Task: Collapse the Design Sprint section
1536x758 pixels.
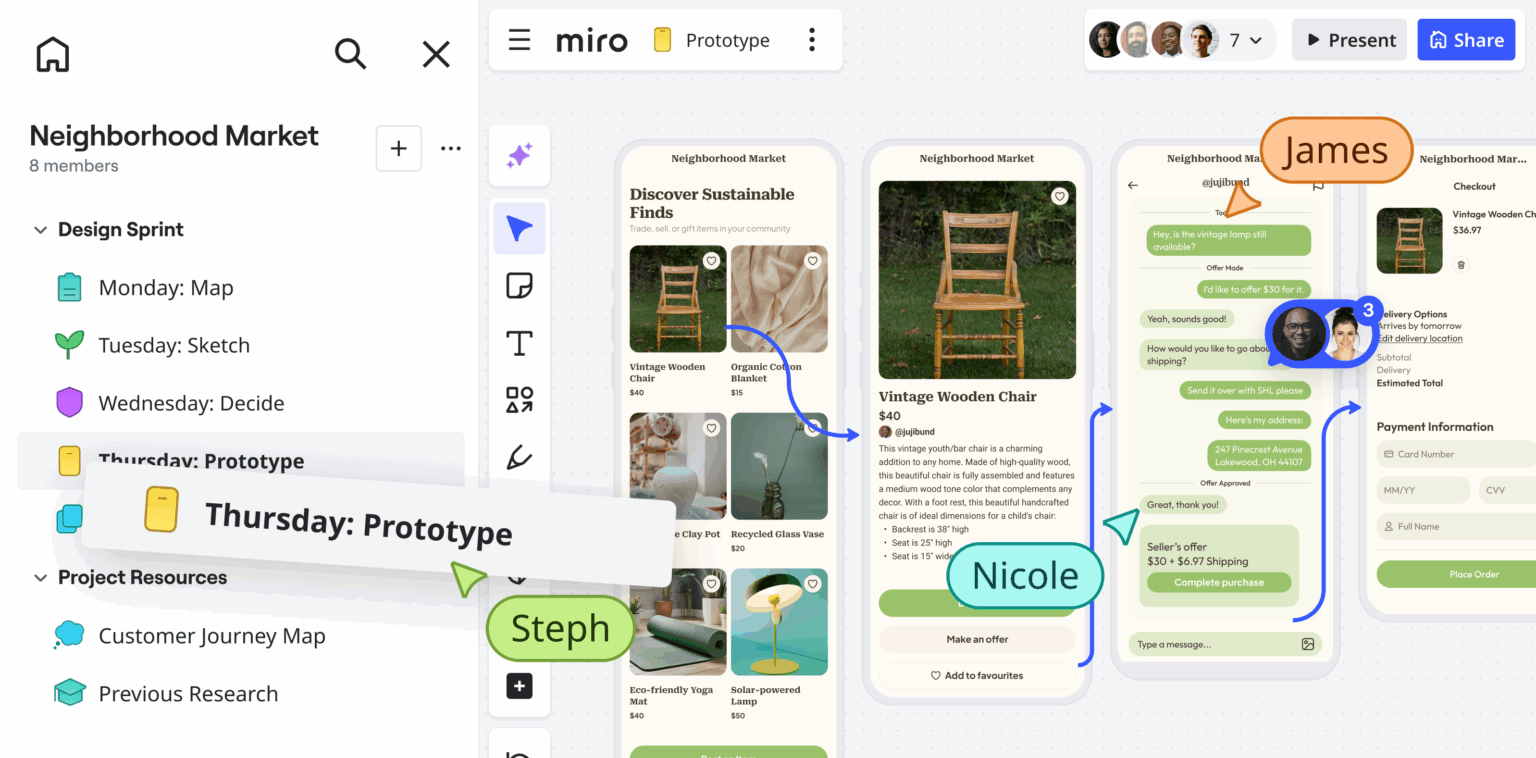Action: point(40,229)
